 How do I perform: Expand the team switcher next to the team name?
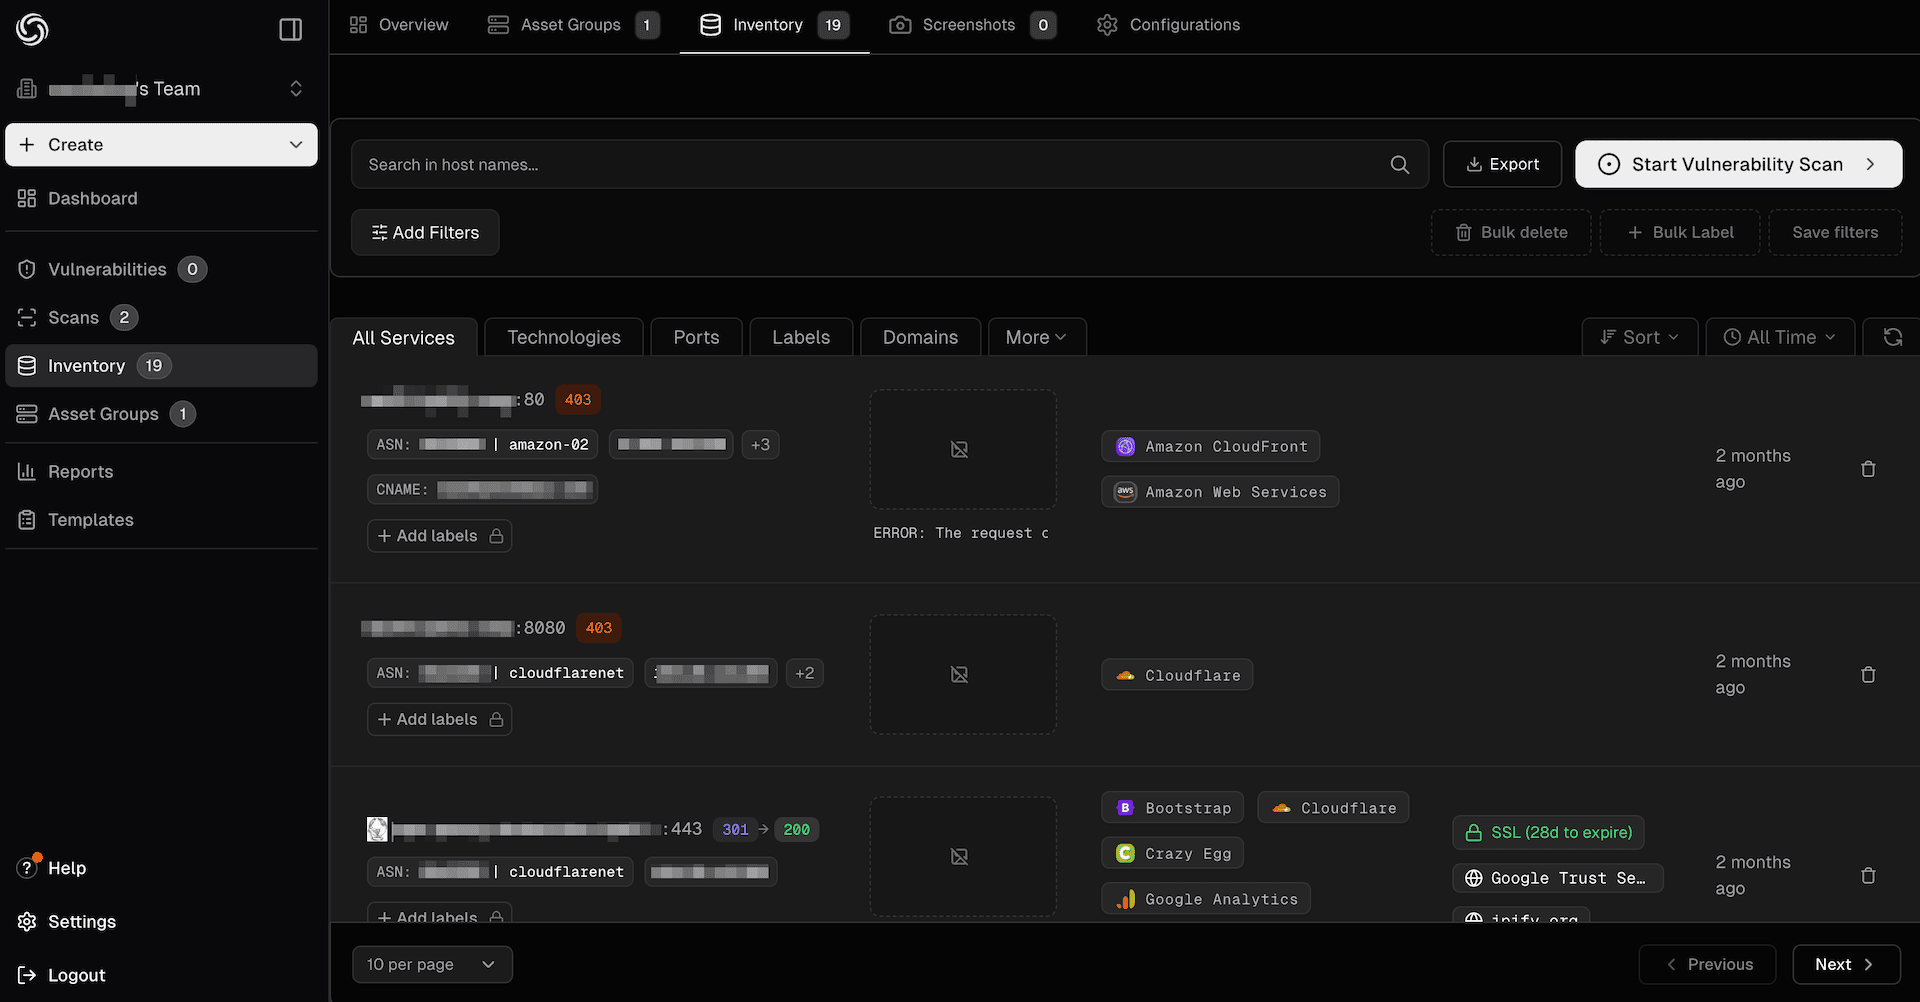(x=296, y=88)
